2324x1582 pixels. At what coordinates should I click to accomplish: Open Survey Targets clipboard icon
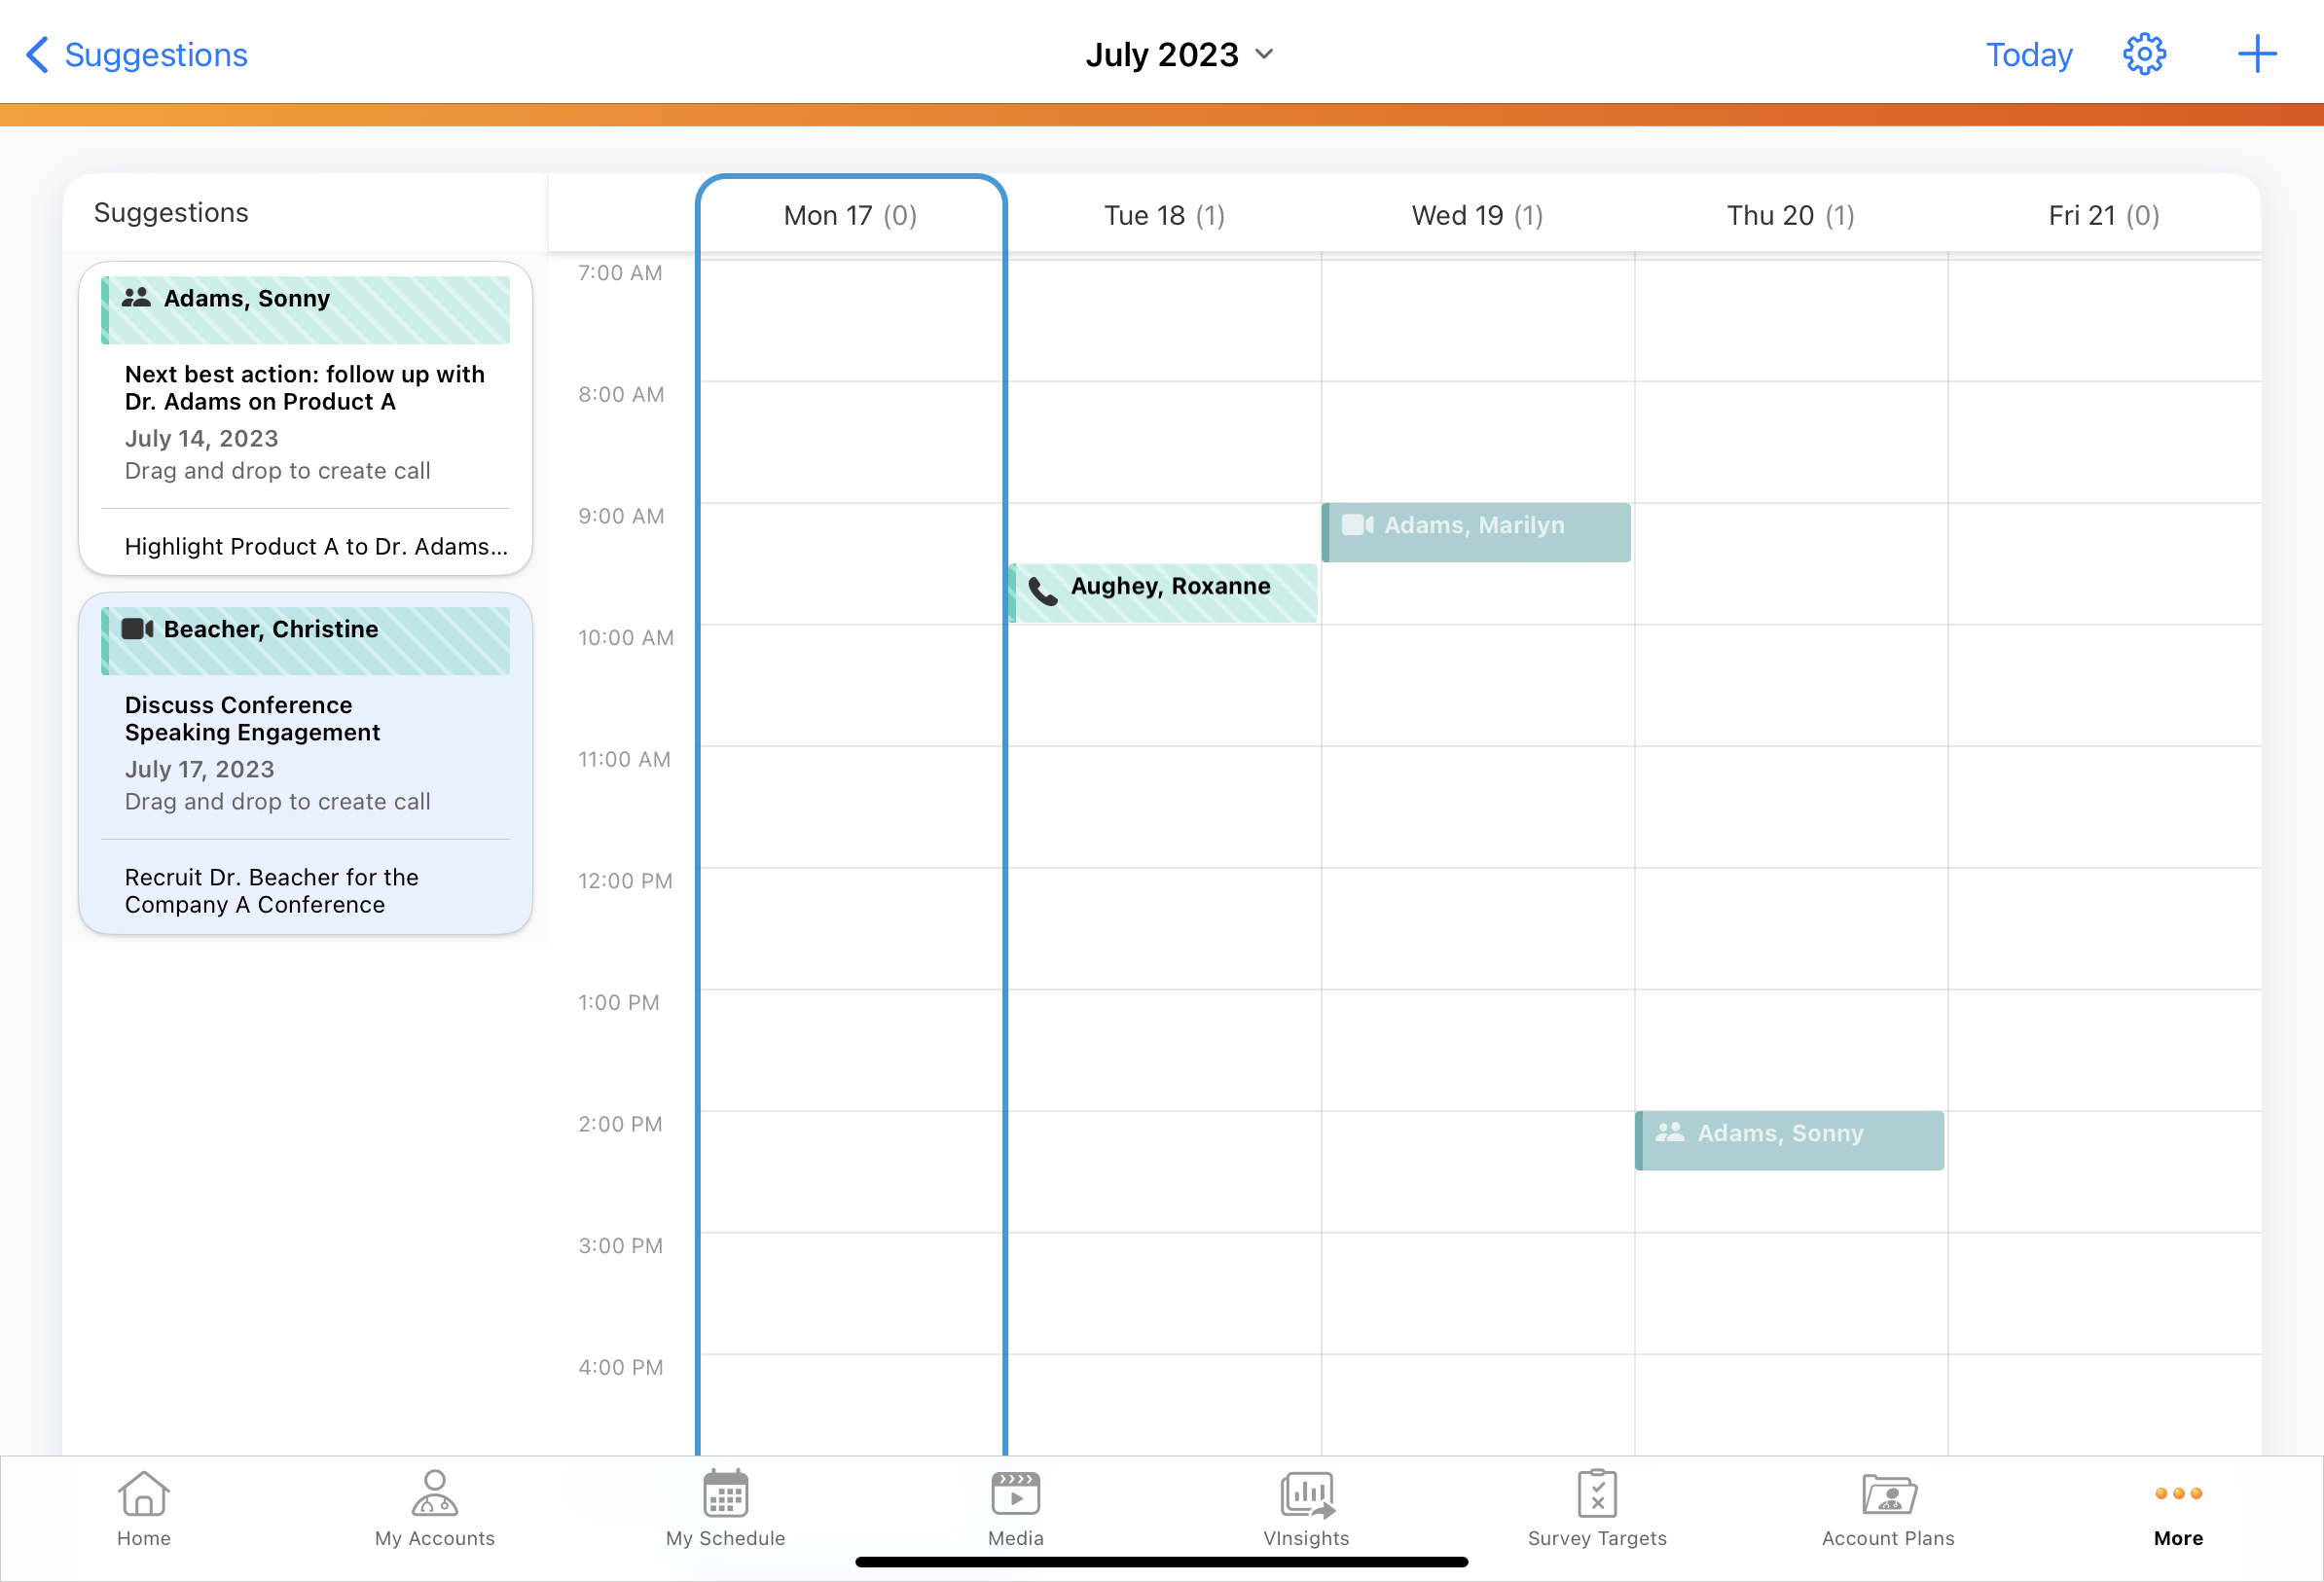[x=1596, y=1494]
